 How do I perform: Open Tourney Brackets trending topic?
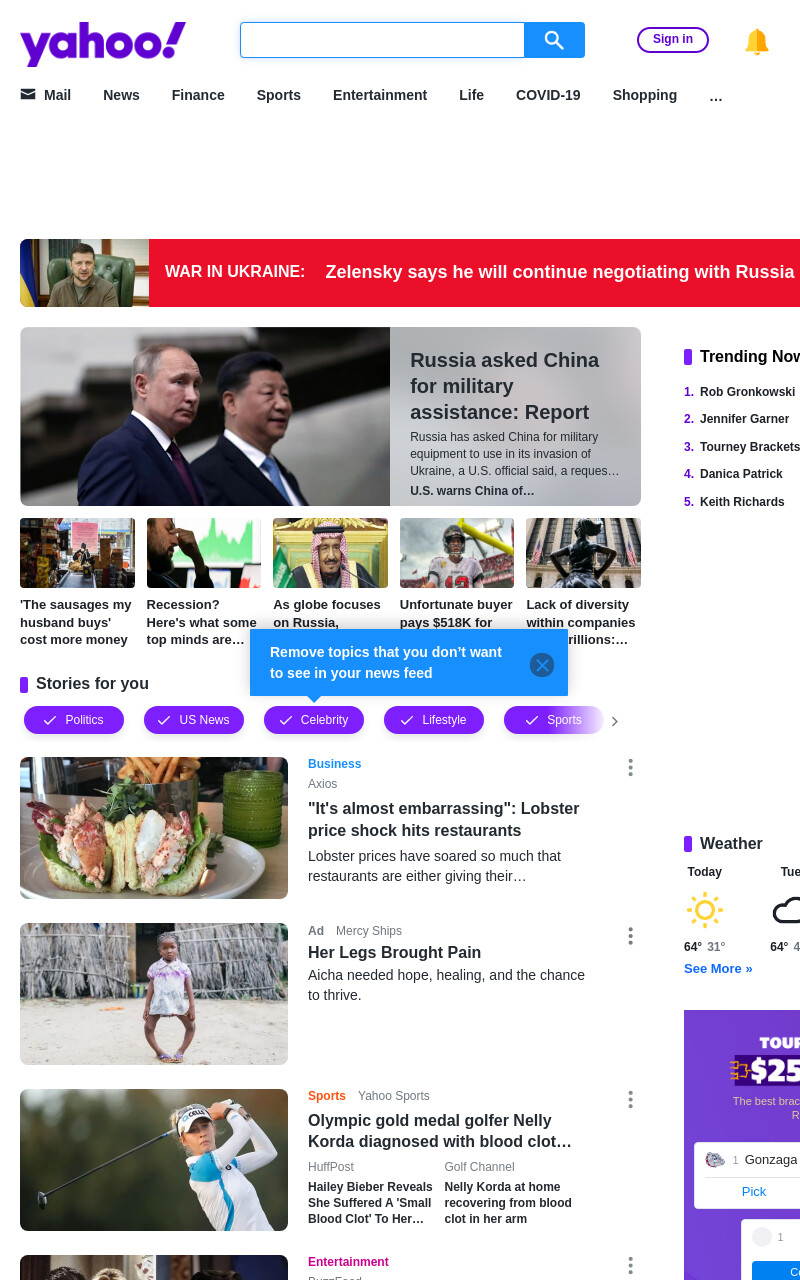[750, 447]
